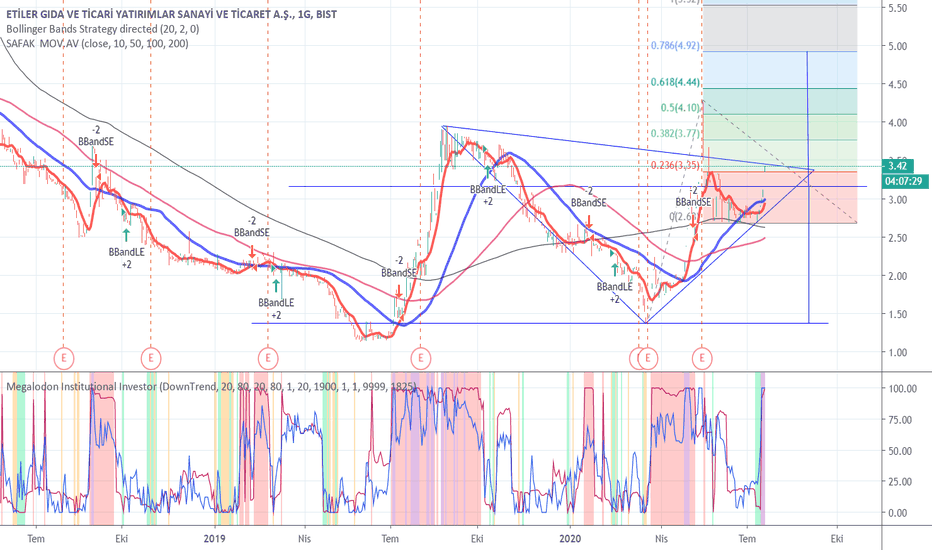Click the earnings E marker between 2019 and Nis

pyautogui.click(x=268, y=359)
